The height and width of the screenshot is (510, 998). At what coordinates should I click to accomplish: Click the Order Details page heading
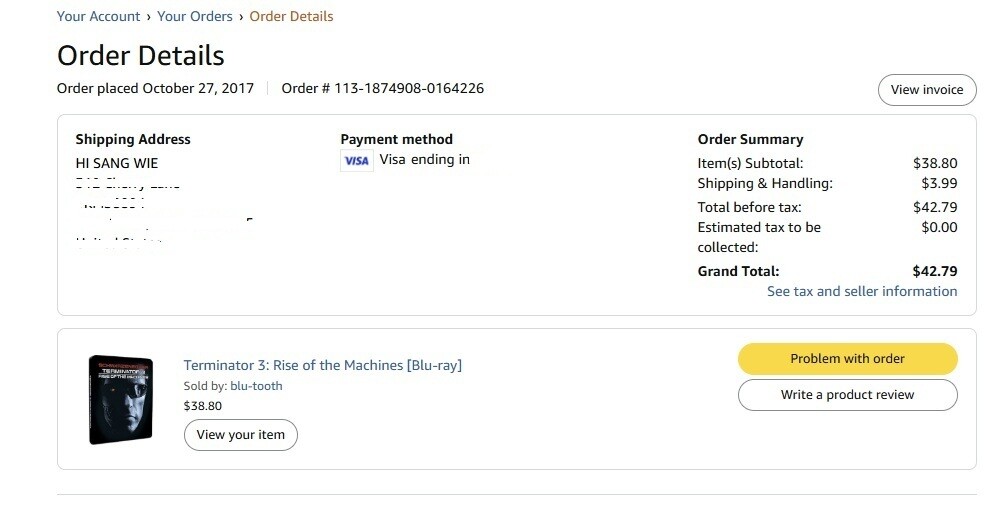tap(140, 55)
